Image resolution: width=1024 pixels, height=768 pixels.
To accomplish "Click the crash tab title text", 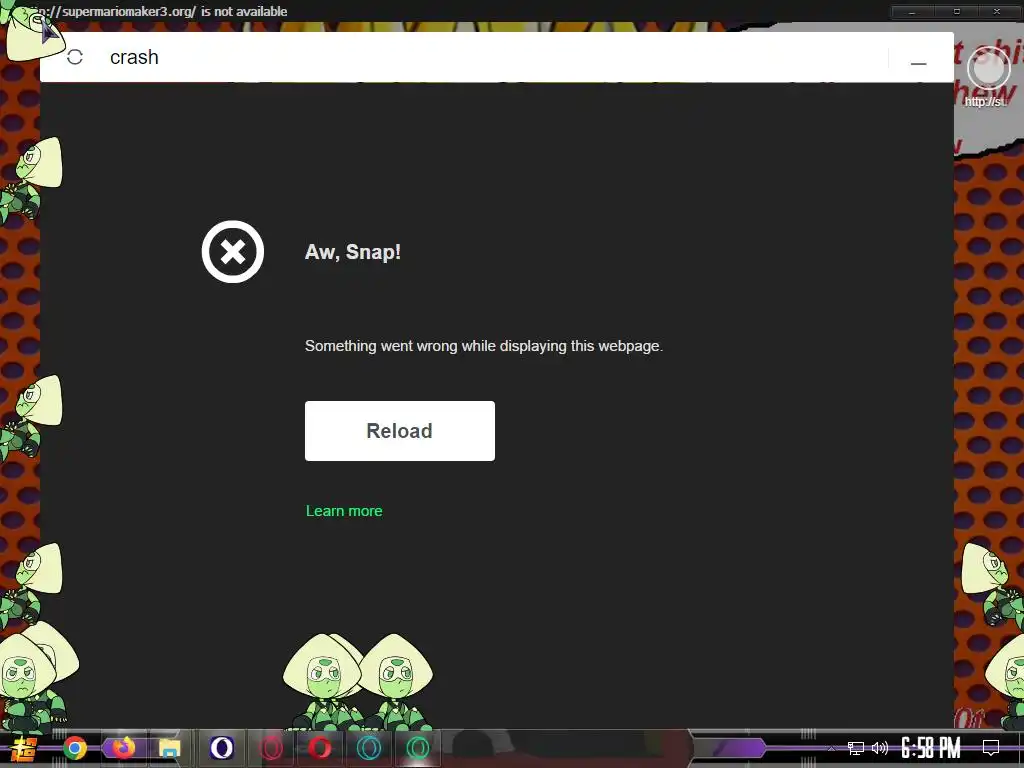I will 134,57.
